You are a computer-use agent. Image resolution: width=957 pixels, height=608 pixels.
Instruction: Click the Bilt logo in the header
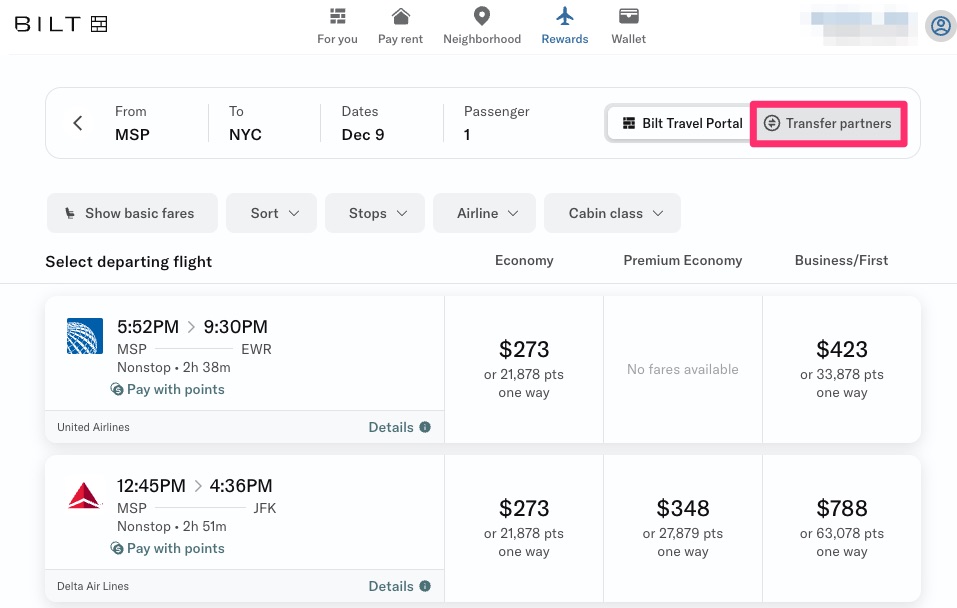tap(61, 24)
